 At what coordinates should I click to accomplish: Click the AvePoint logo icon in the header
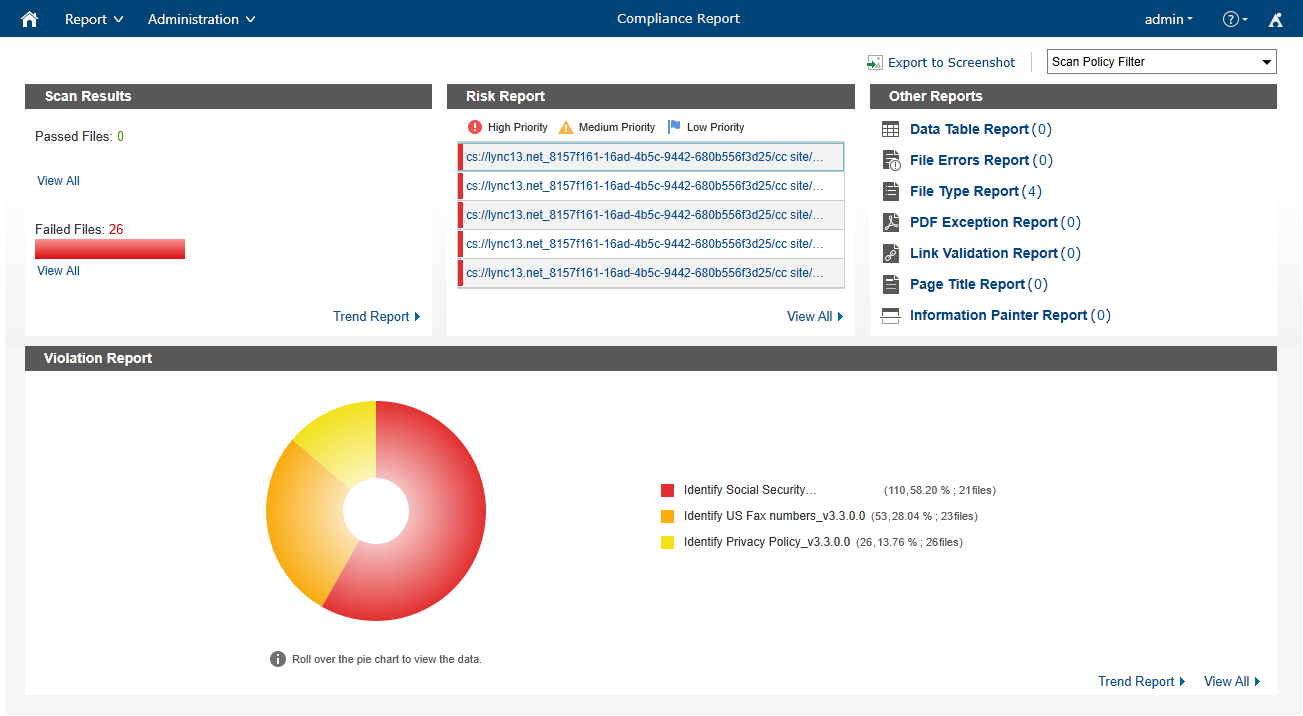pyautogui.click(x=1275, y=19)
